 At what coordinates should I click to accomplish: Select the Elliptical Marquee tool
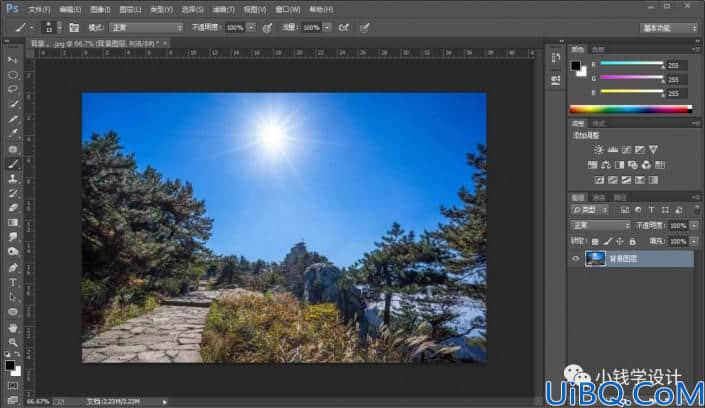point(13,75)
